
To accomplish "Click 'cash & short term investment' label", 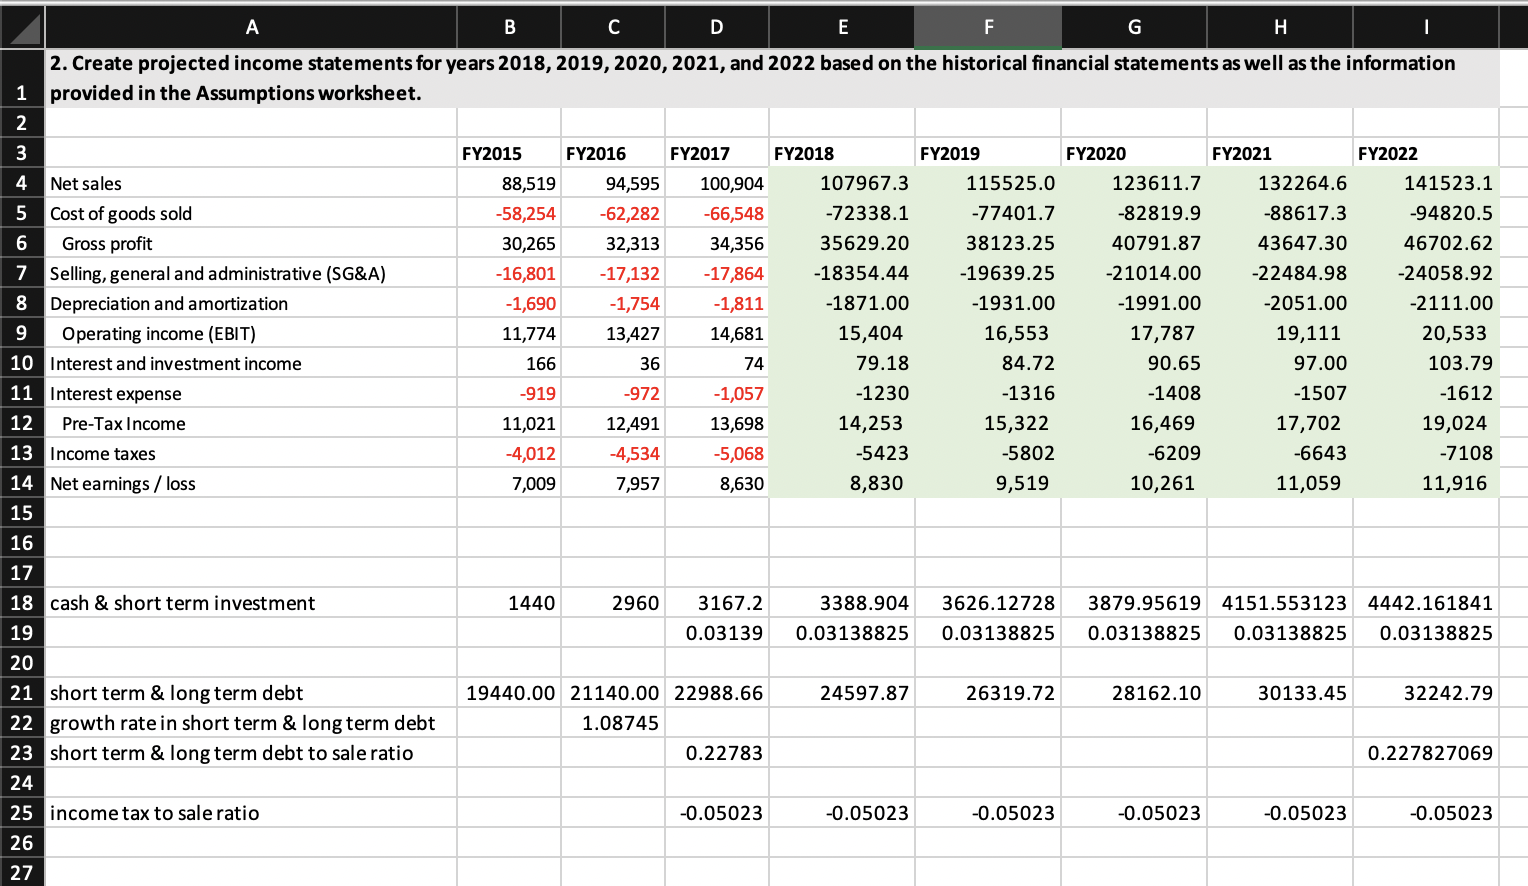I will [x=182, y=603].
